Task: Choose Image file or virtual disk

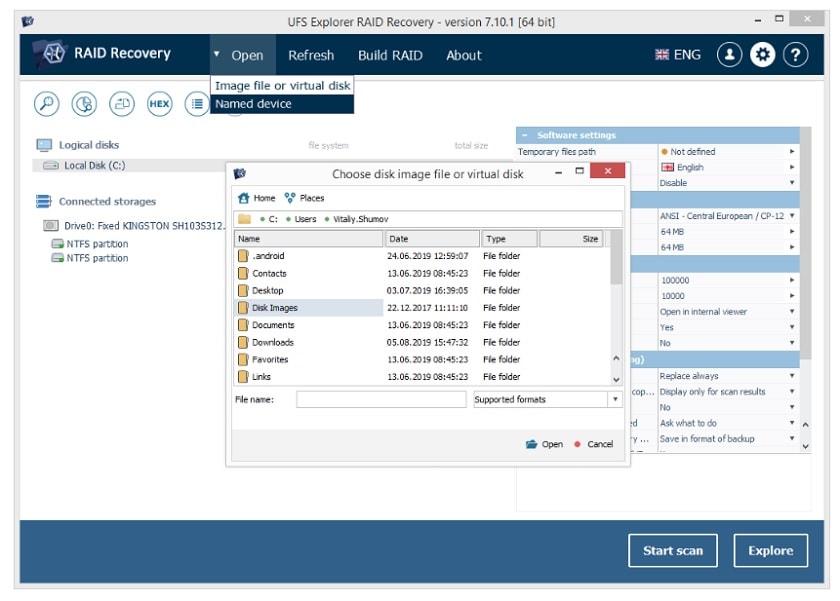Action: pos(282,86)
